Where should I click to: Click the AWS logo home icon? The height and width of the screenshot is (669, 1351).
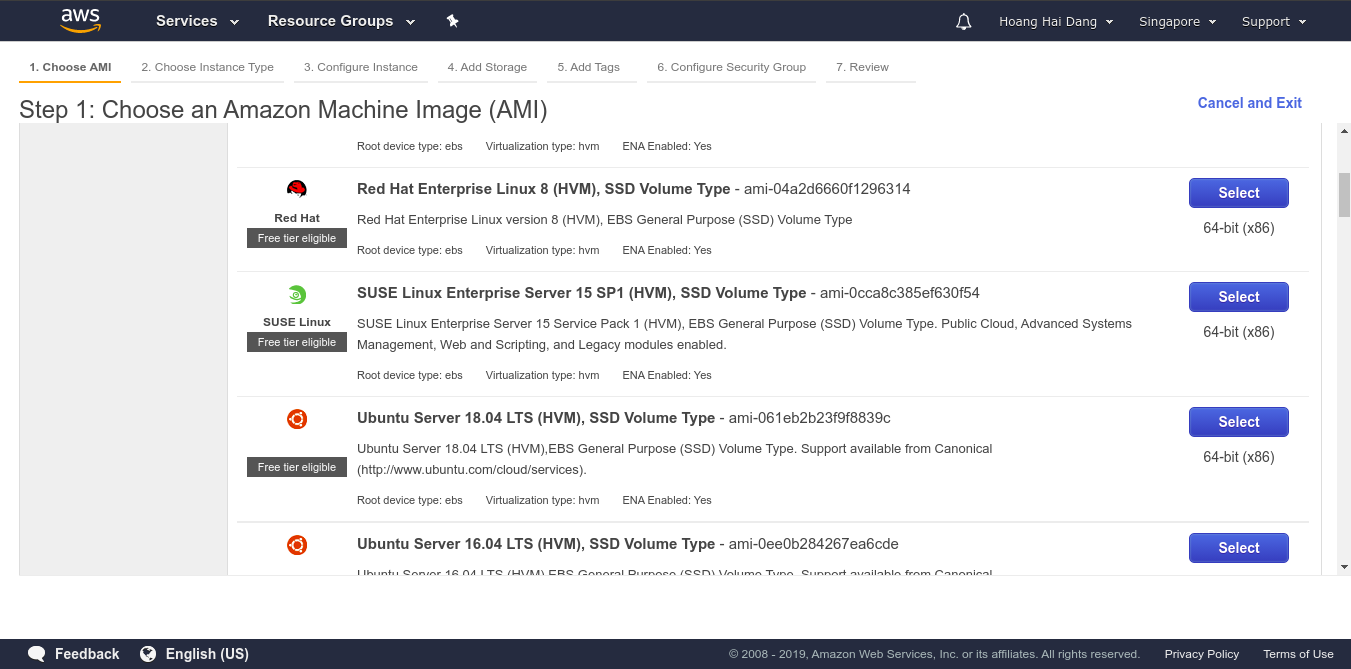(80, 20)
